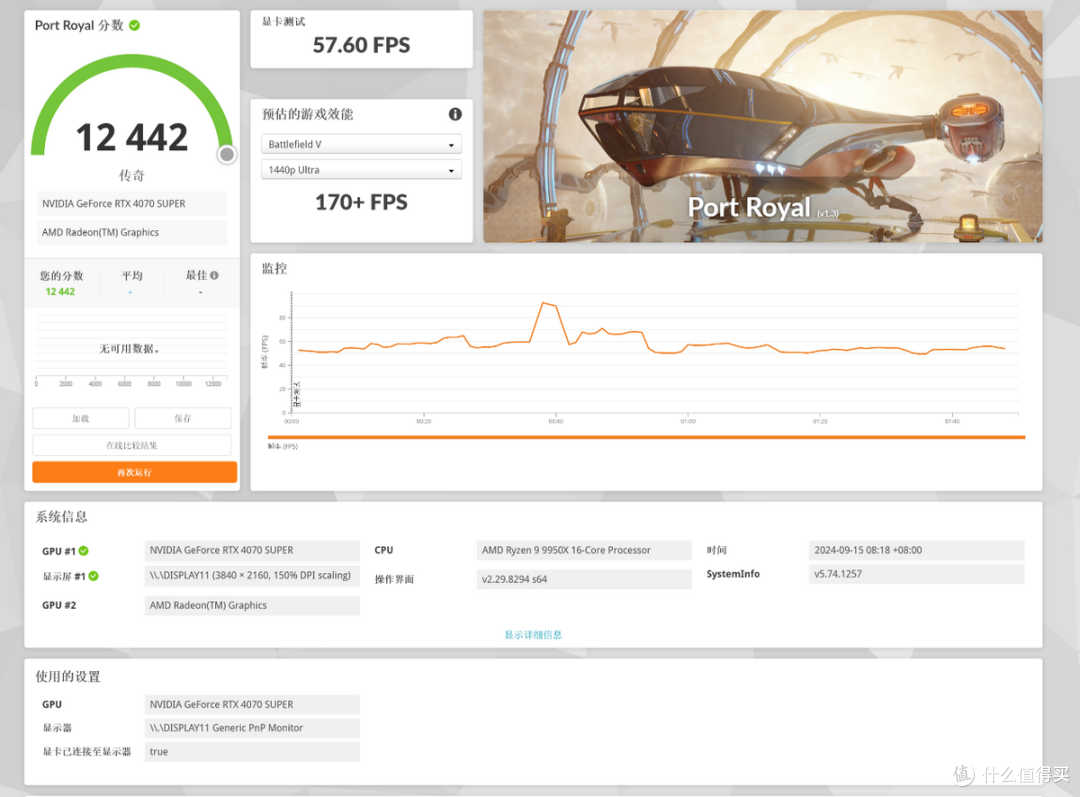Click the 无可用数据 no data message
The width and height of the screenshot is (1080, 797).
tap(130, 349)
